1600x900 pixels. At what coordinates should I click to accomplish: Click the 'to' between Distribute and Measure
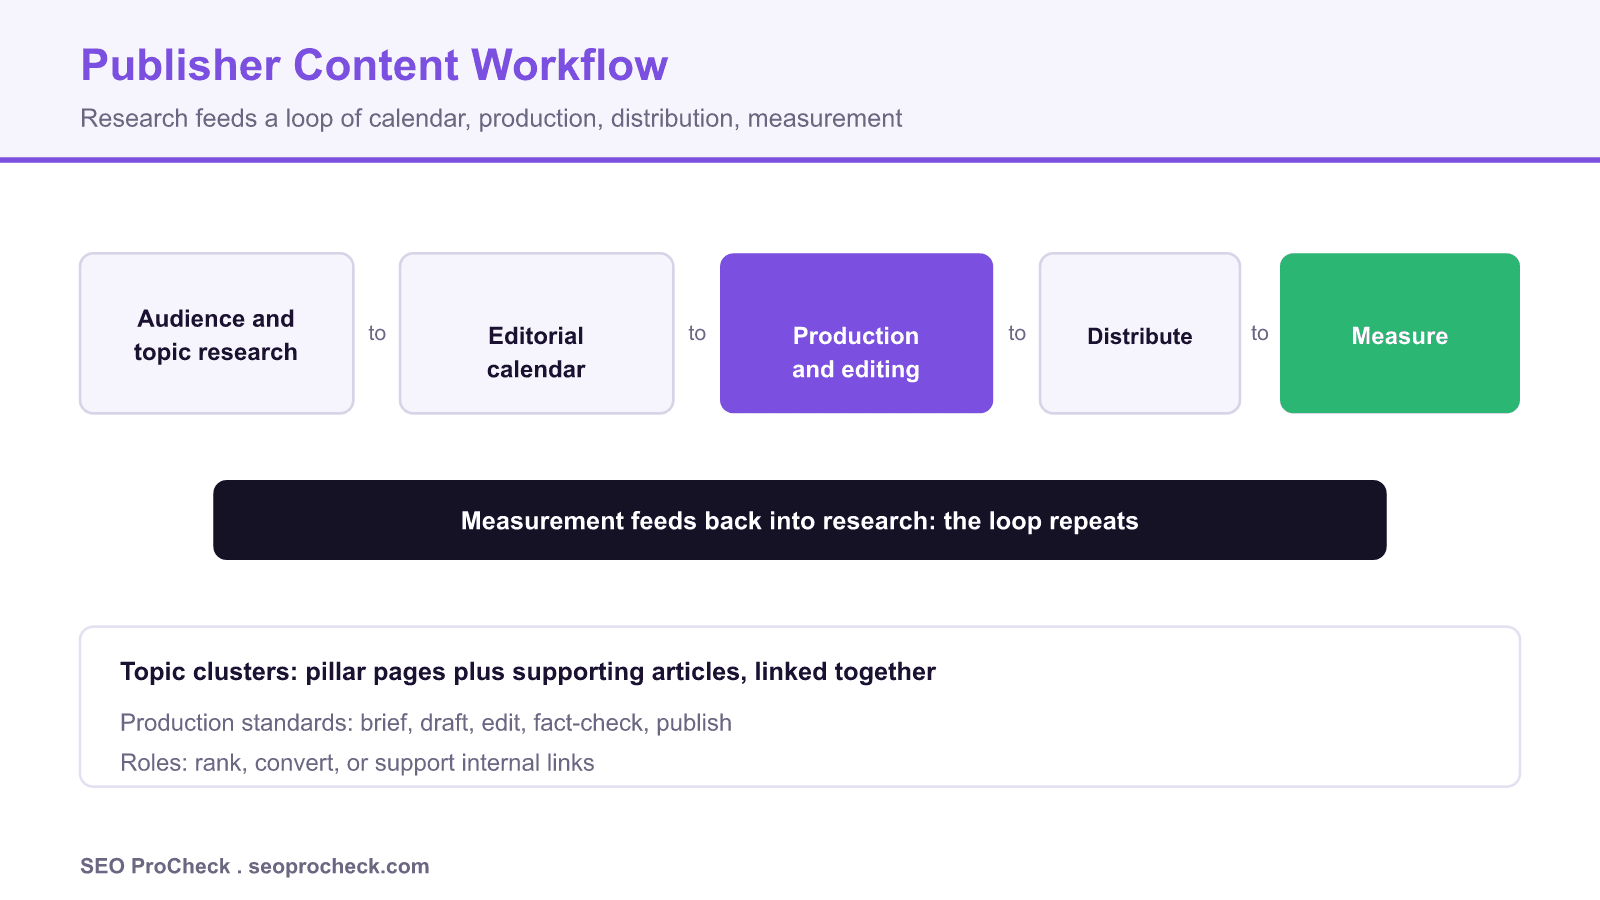1260,333
